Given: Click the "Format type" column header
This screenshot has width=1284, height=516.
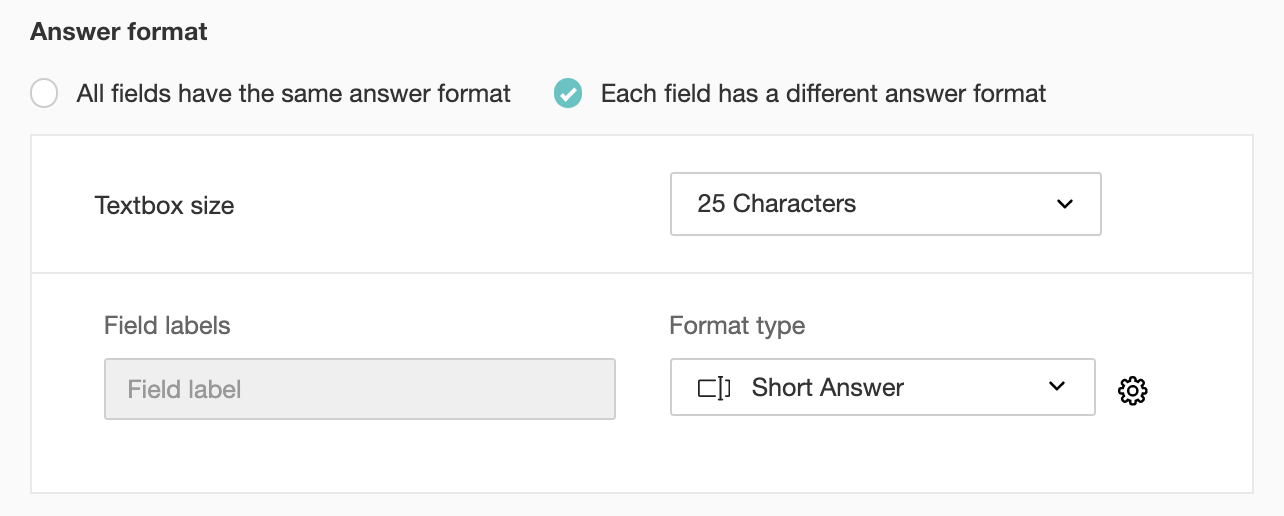Looking at the screenshot, I should click(737, 325).
